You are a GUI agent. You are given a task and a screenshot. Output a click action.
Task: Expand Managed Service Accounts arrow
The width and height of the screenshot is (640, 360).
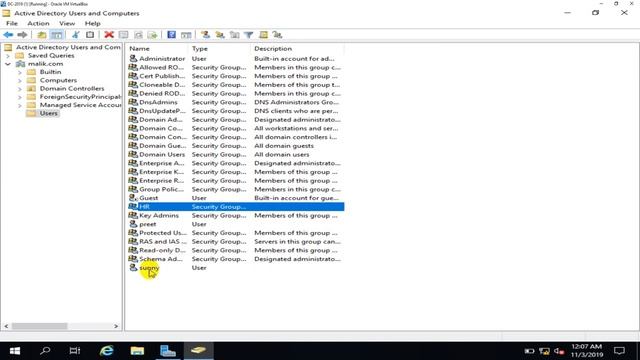tap(20, 105)
